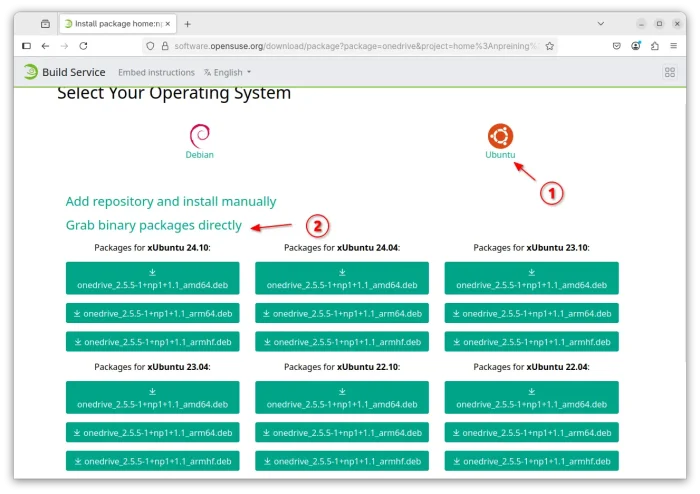700x494 pixels.
Task: Reload the page with the refresh icon
Action: point(83,46)
